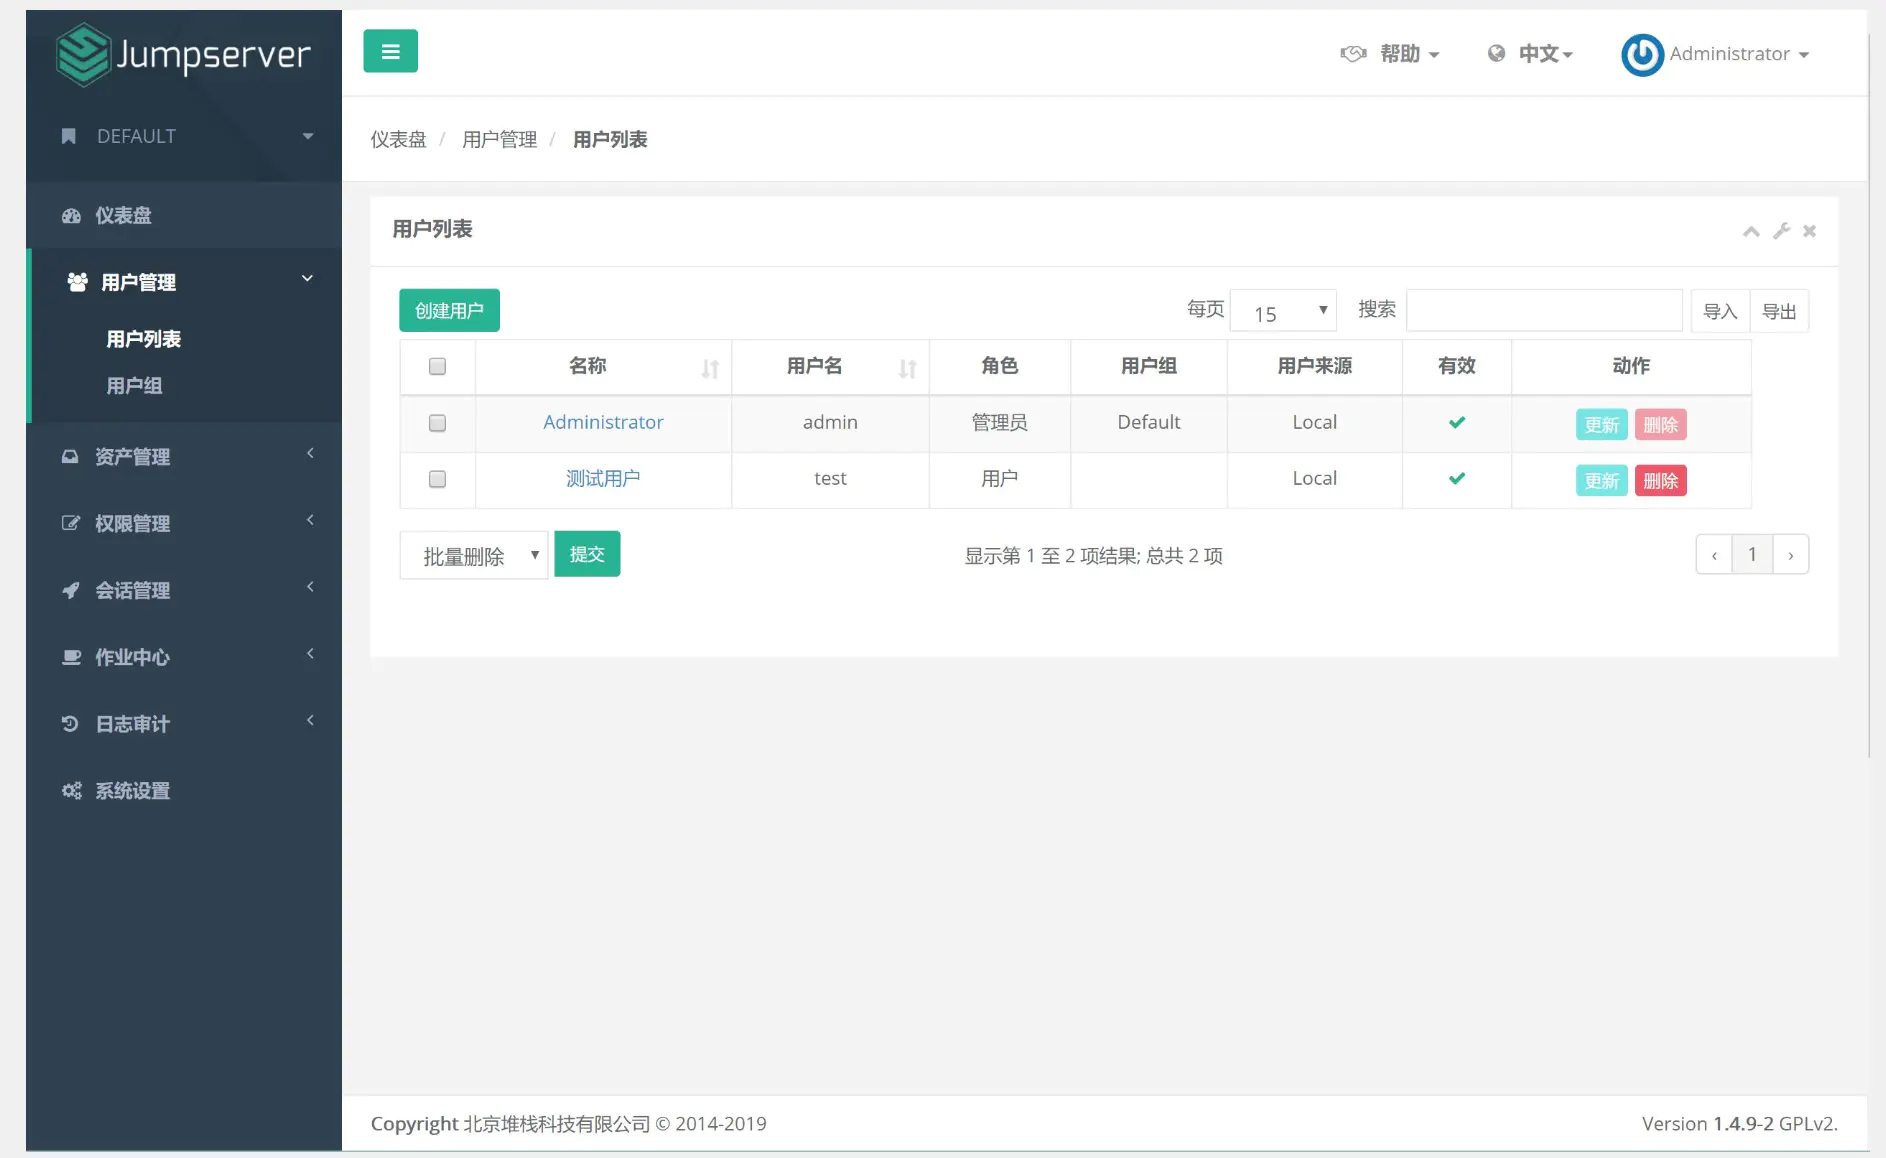Click 更新 for the Administrator row
Image resolution: width=1886 pixels, height=1158 pixels.
(x=1601, y=425)
